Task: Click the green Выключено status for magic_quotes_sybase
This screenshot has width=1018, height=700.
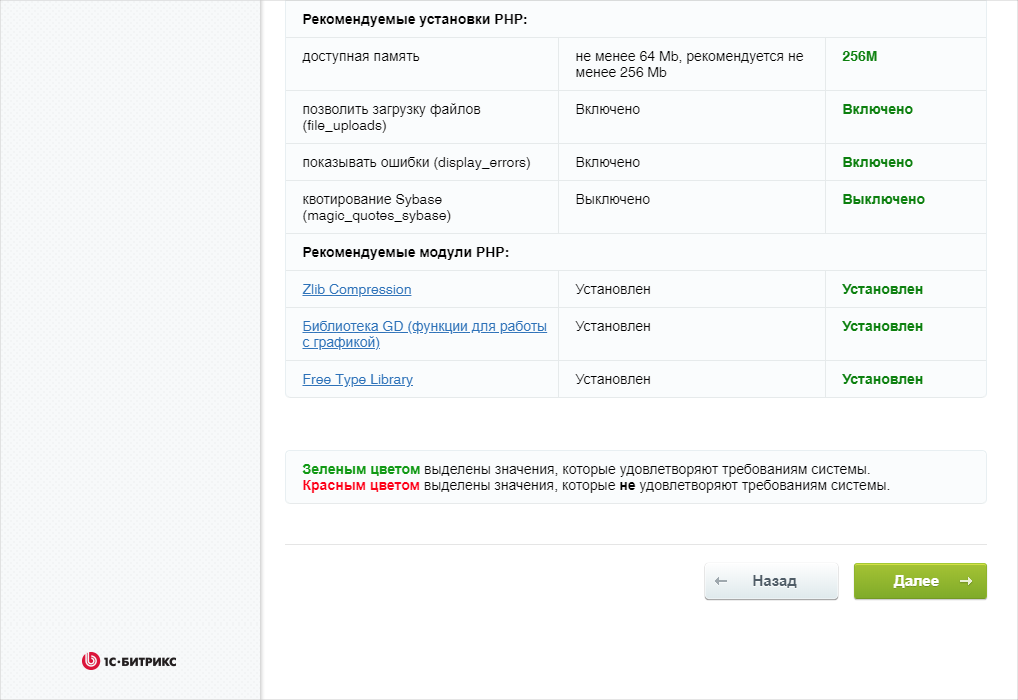Action: [883, 199]
